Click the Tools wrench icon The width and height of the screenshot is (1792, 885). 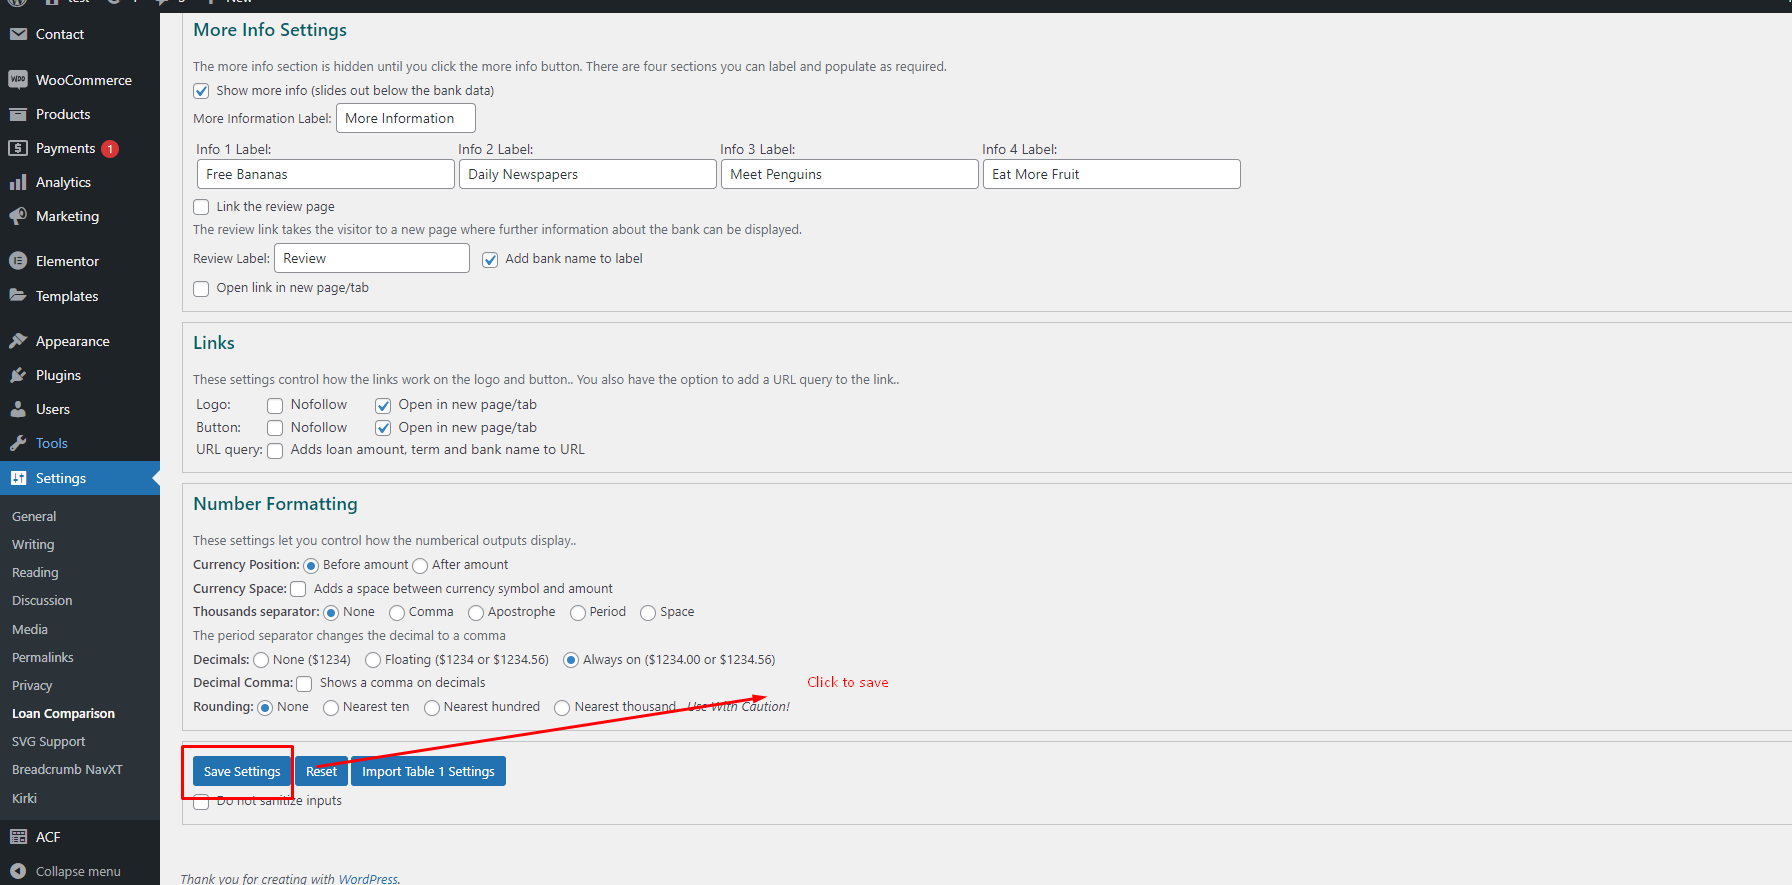click(x=18, y=443)
